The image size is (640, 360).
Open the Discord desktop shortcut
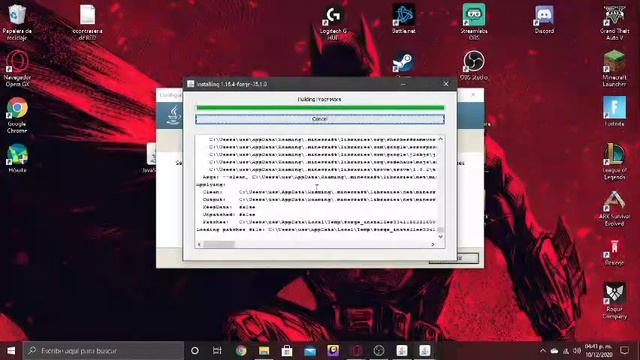[x=544, y=19]
